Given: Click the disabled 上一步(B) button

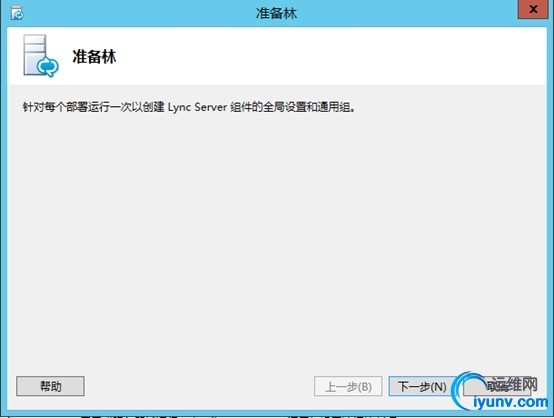Looking at the screenshot, I should pyautogui.click(x=348, y=386).
